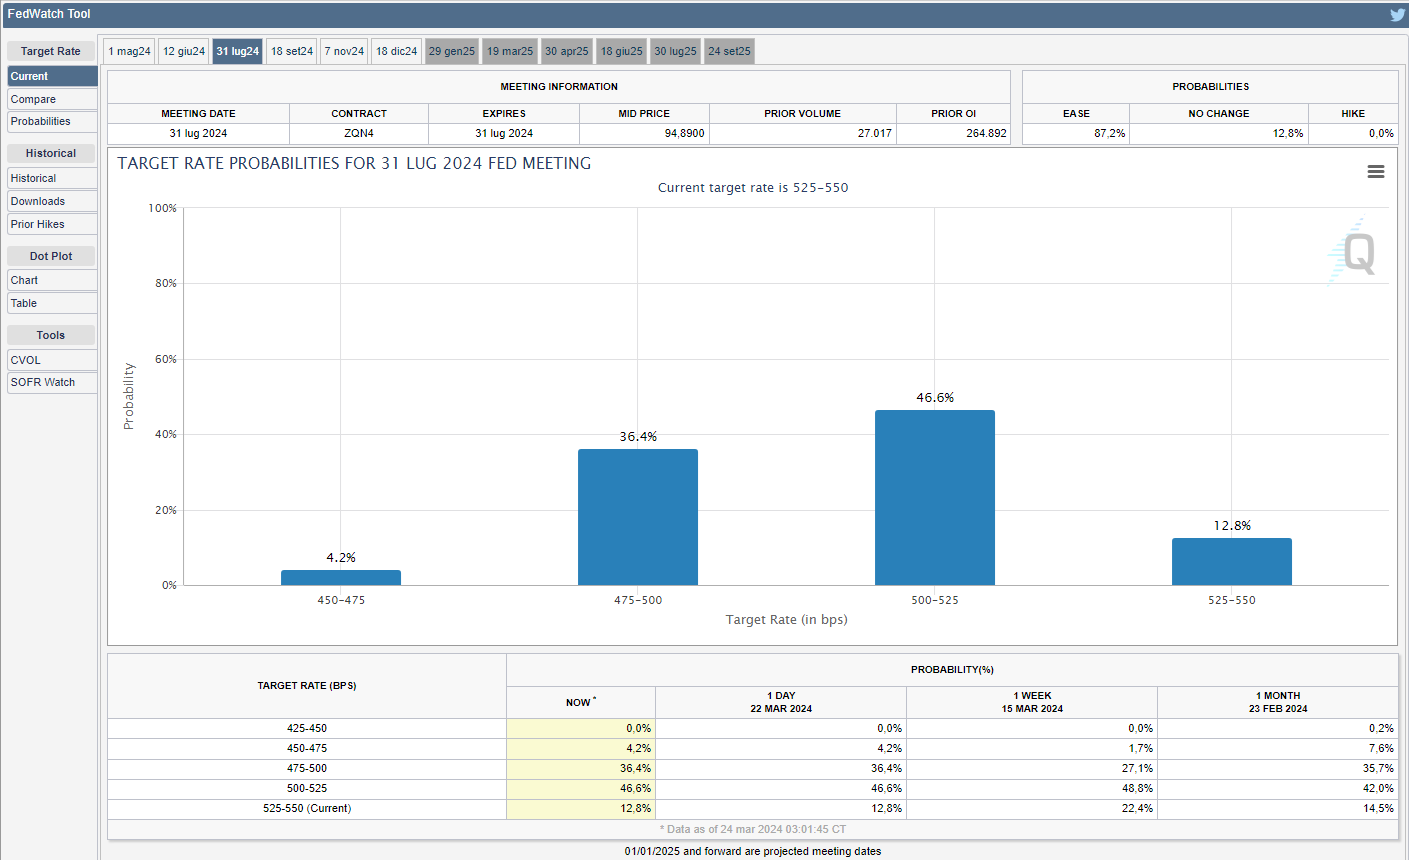Open the SOFR Watch tool

click(52, 382)
